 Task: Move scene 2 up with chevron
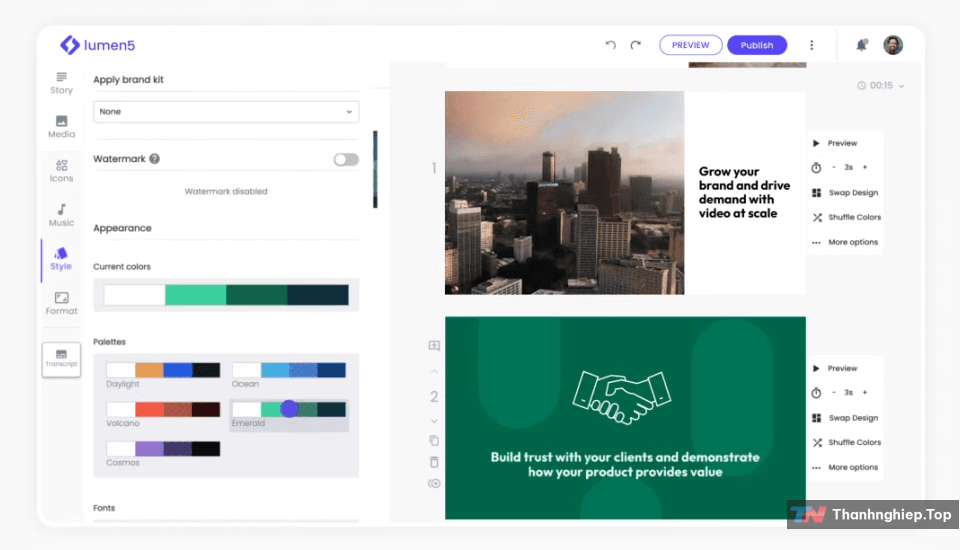point(434,371)
